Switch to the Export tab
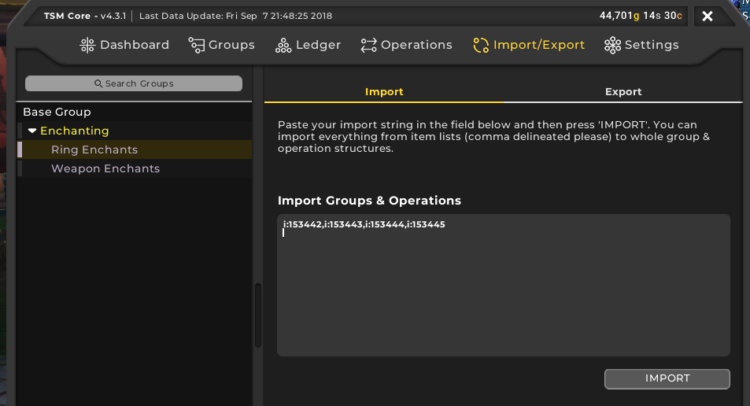This screenshot has width=750, height=406. tap(623, 91)
